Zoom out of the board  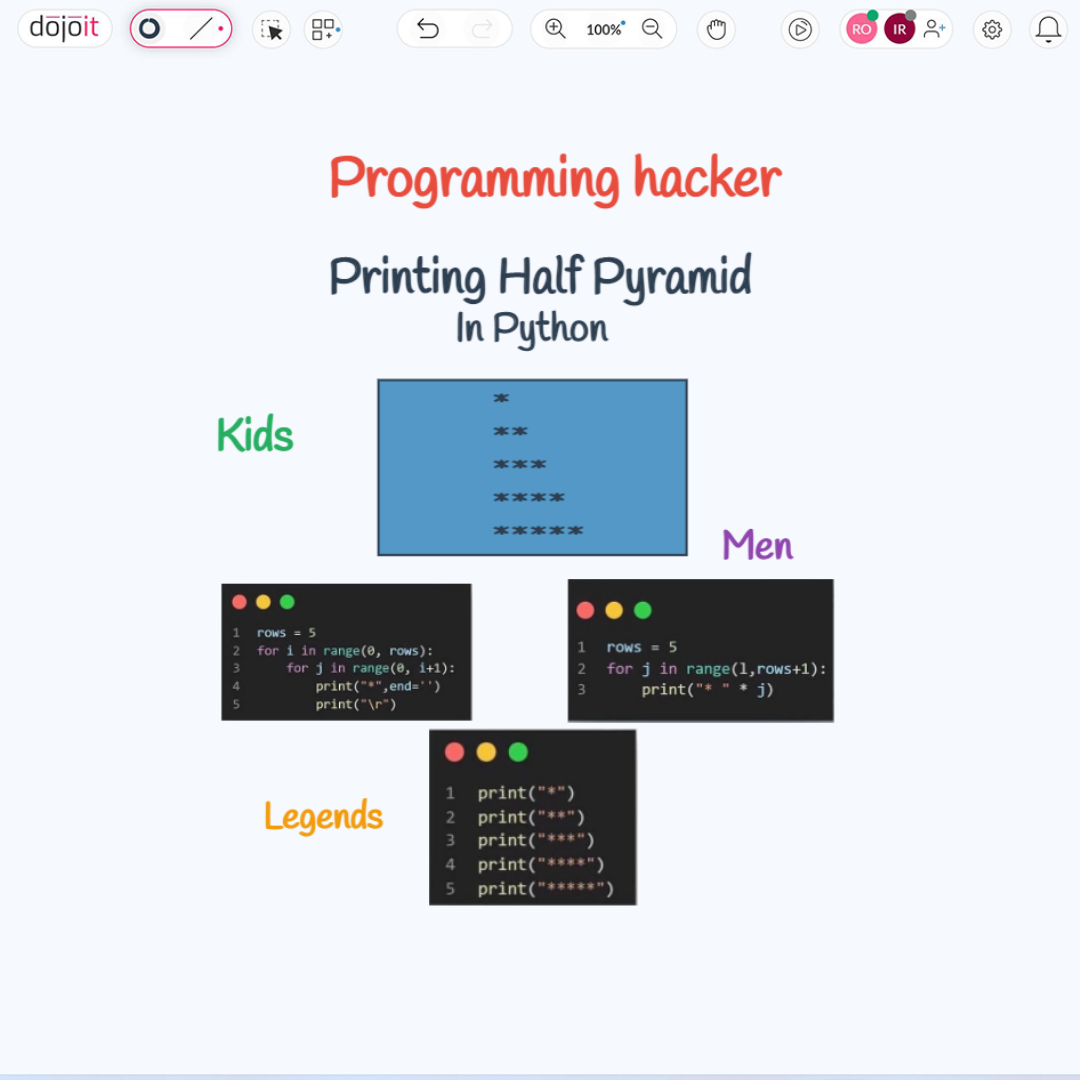click(652, 29)
